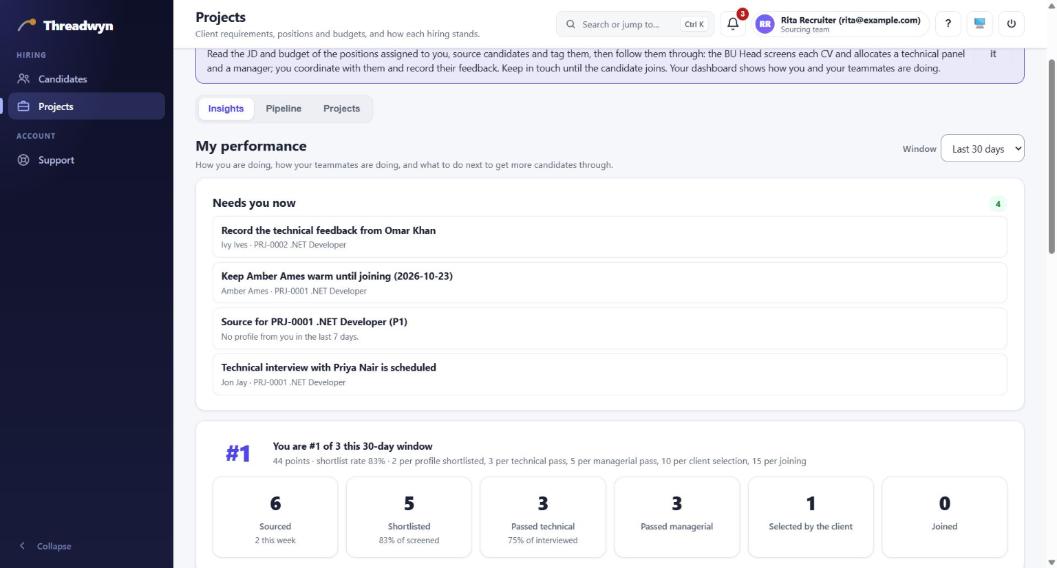Viewport: 1057px width, 568px height.
Task: Click the power log out icon
Action: [x=1011, y=24]
